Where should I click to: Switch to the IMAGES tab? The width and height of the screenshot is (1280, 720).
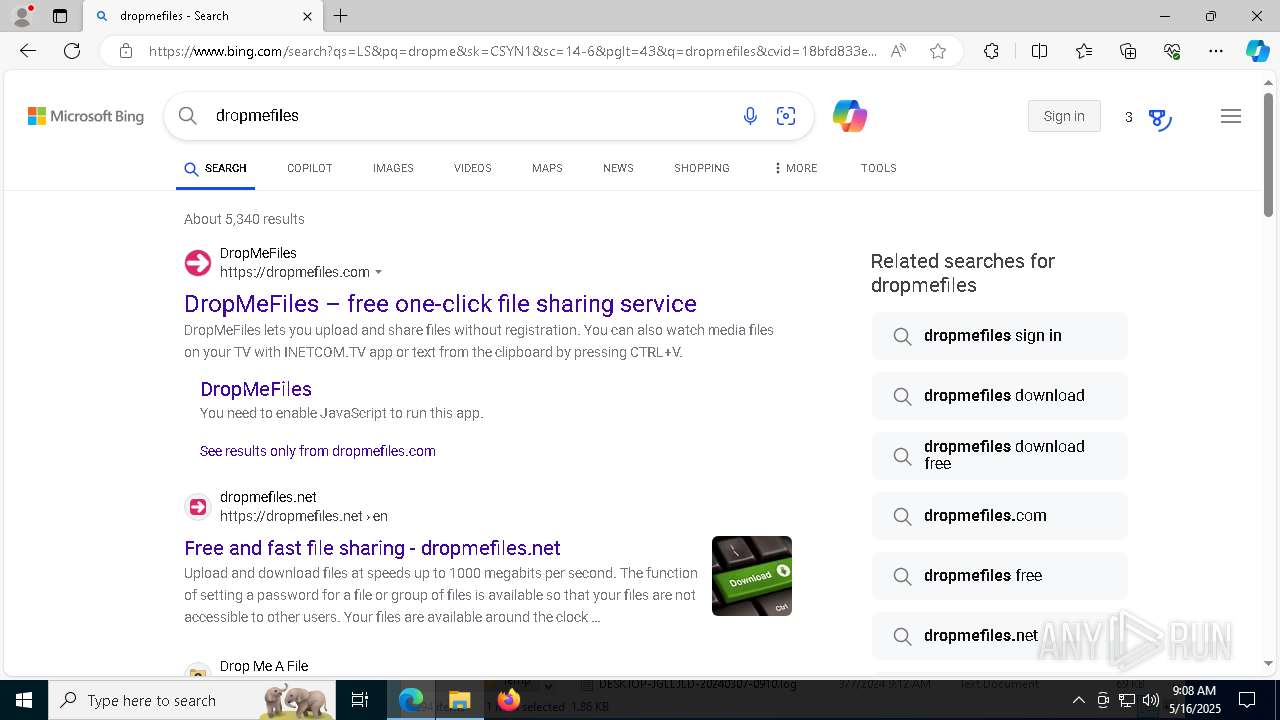pos(393,168)
